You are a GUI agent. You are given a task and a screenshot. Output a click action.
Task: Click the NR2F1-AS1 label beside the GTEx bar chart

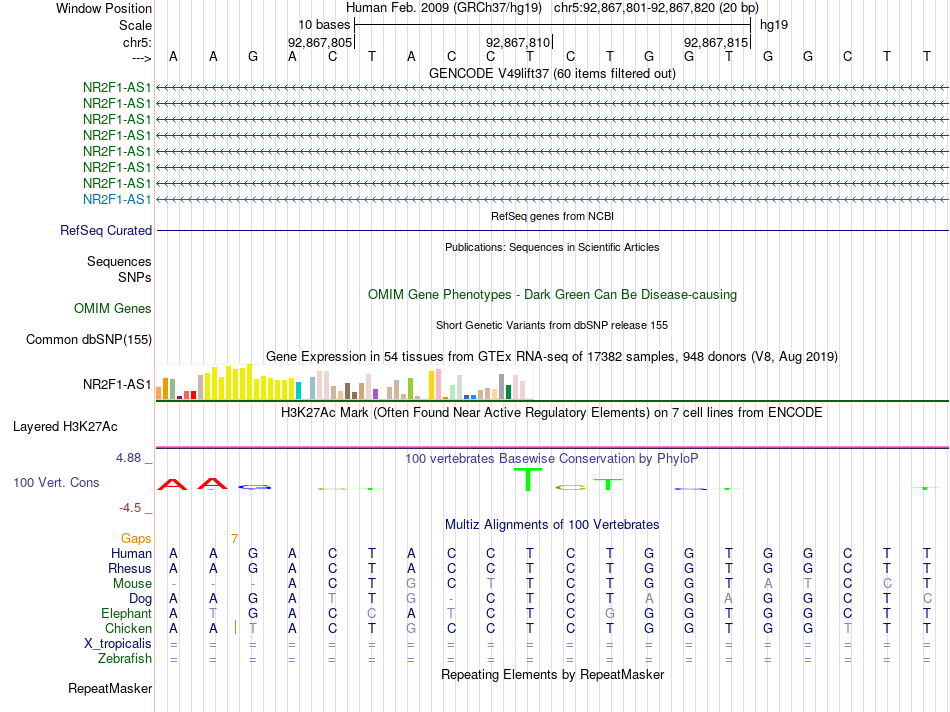117,384
